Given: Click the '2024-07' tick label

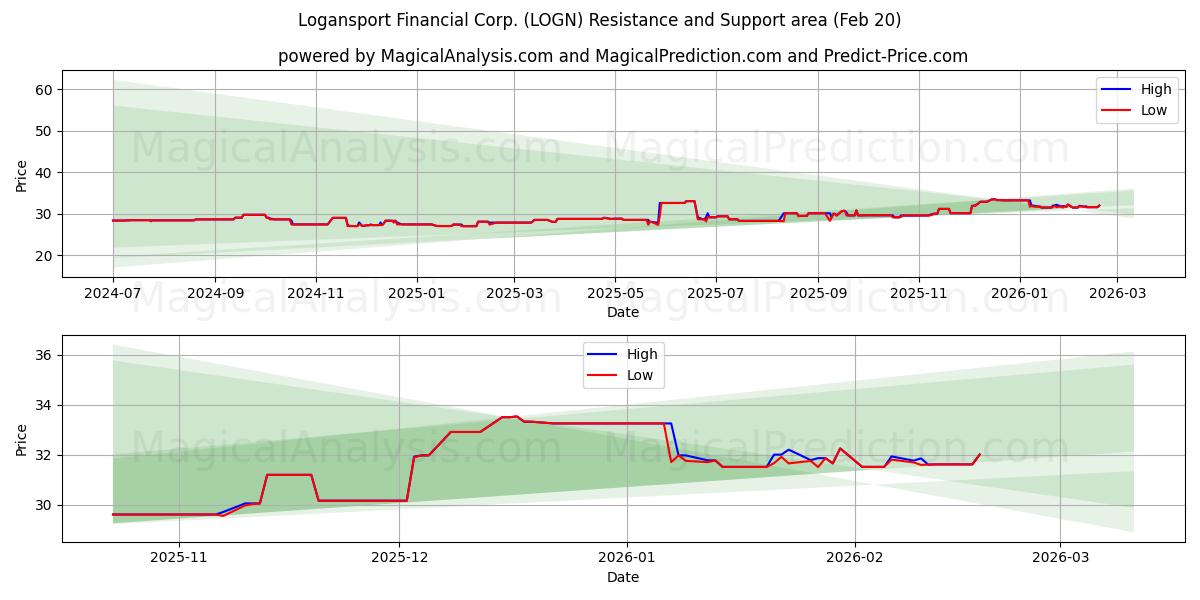Looking at the screenshot, I should [113, 293].
